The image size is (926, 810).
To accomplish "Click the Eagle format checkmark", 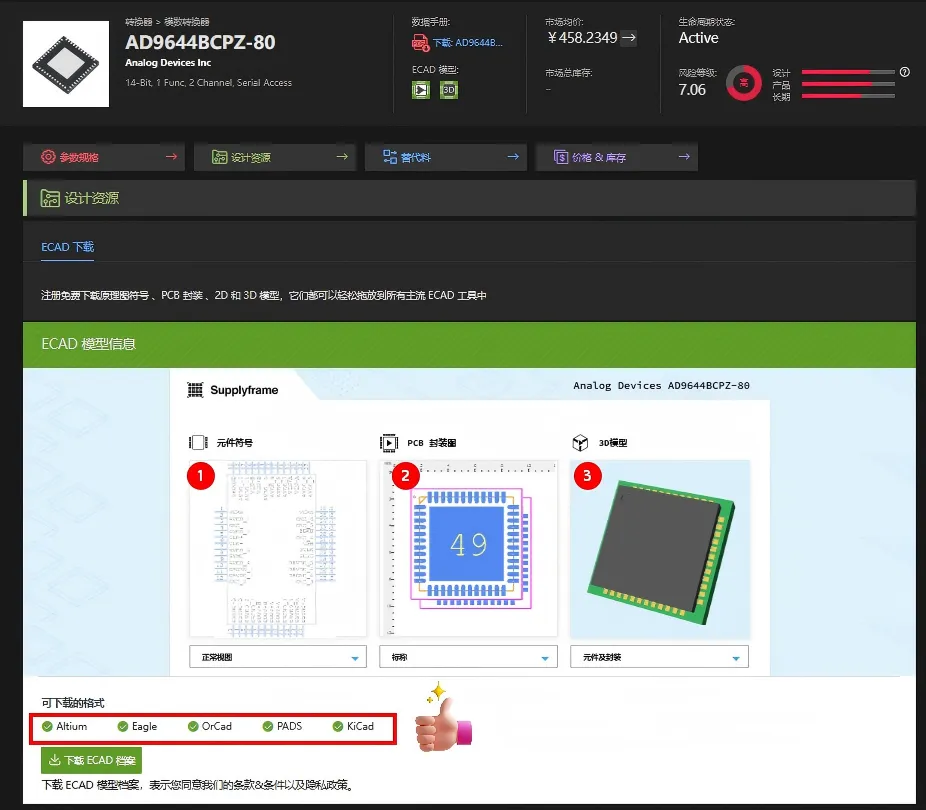I will (x=123, y=727).
